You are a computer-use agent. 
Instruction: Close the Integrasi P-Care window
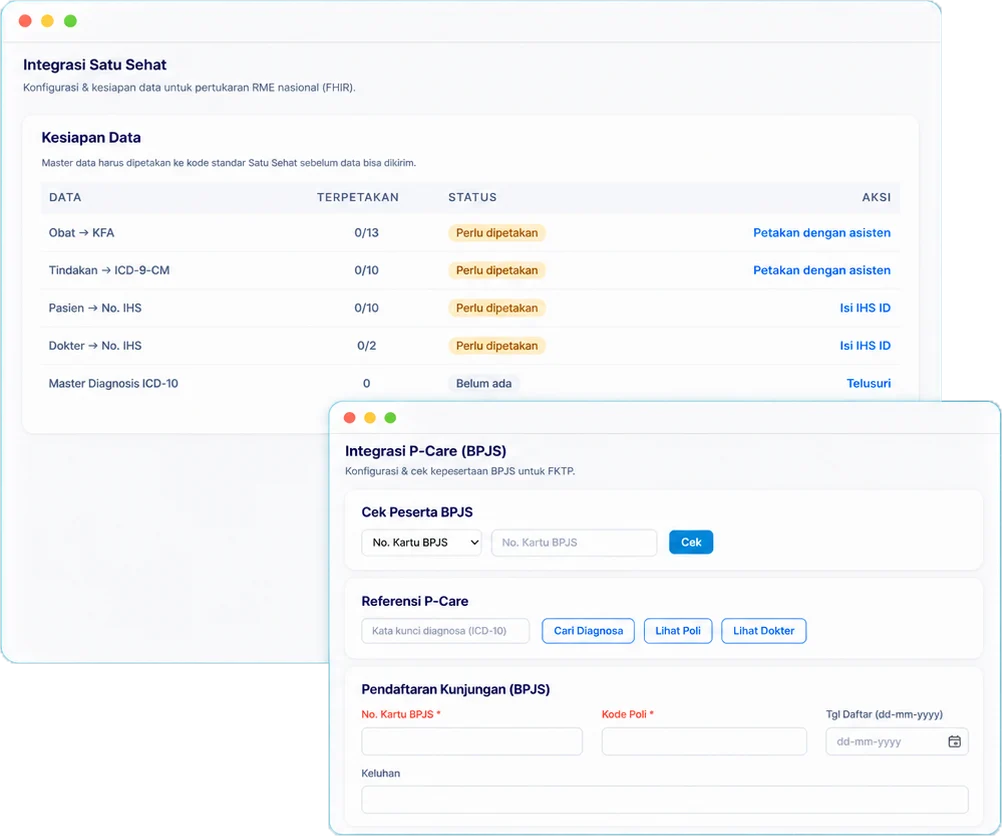tap(350, 417)
